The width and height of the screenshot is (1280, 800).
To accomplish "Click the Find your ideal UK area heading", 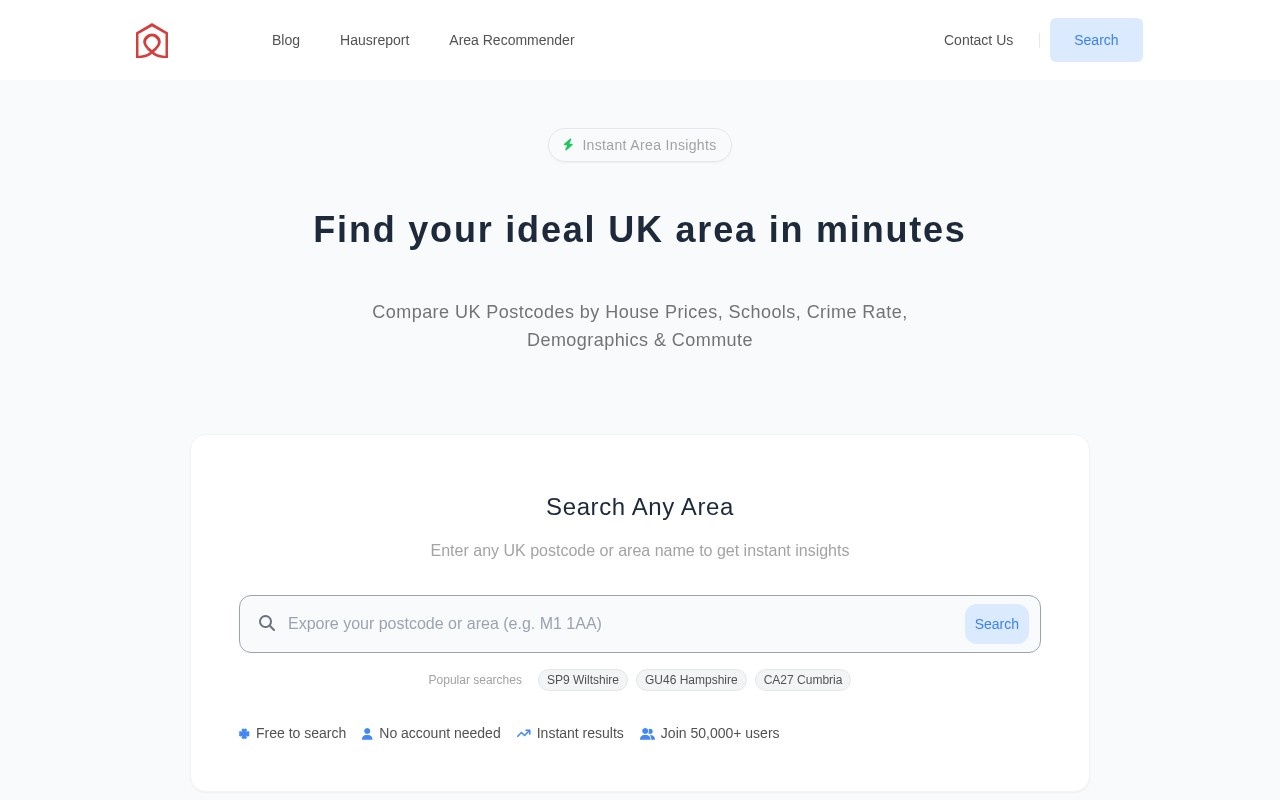I will (x=640, y=230).
